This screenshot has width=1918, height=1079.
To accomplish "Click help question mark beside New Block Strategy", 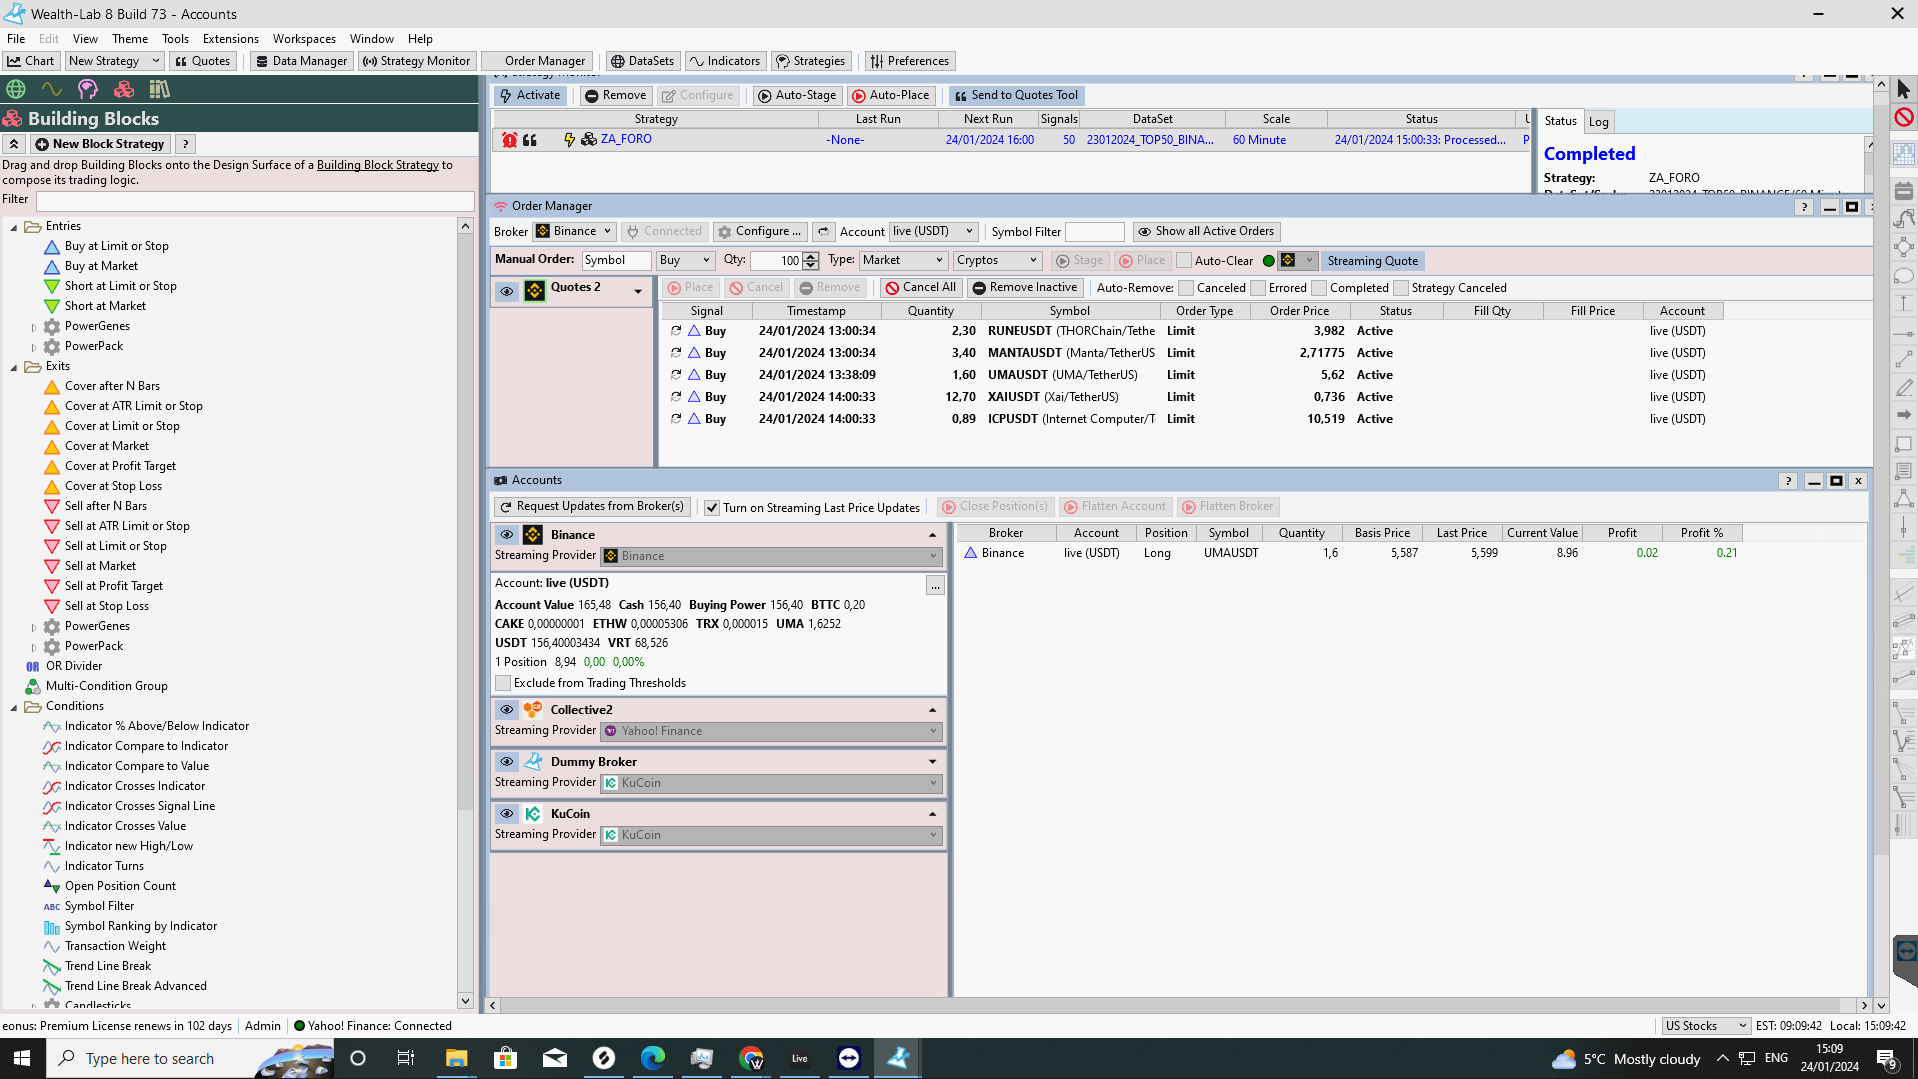I will [185, 144].
